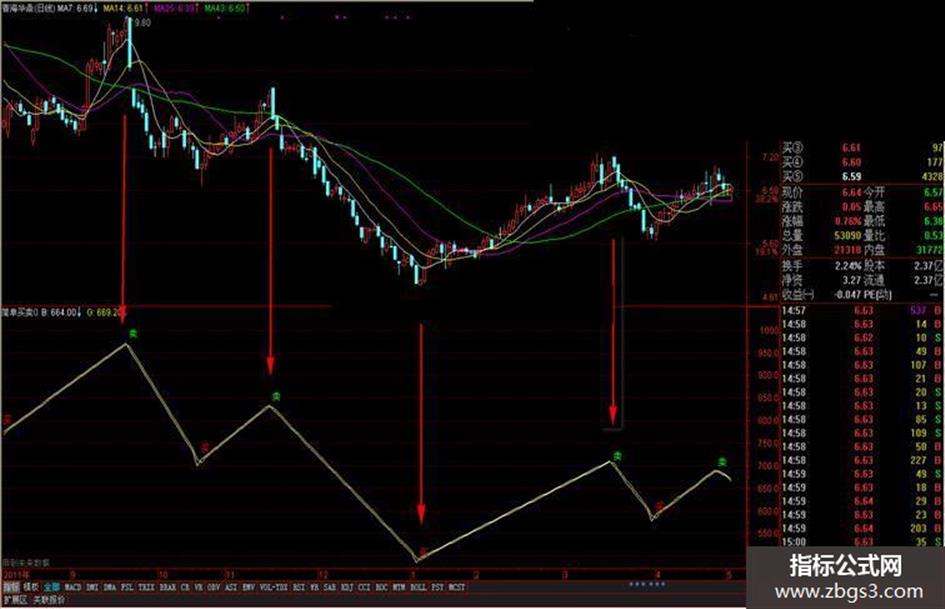Switch to the TRIX indicator
The image size is (945, 609).
[x=146, y=587]
